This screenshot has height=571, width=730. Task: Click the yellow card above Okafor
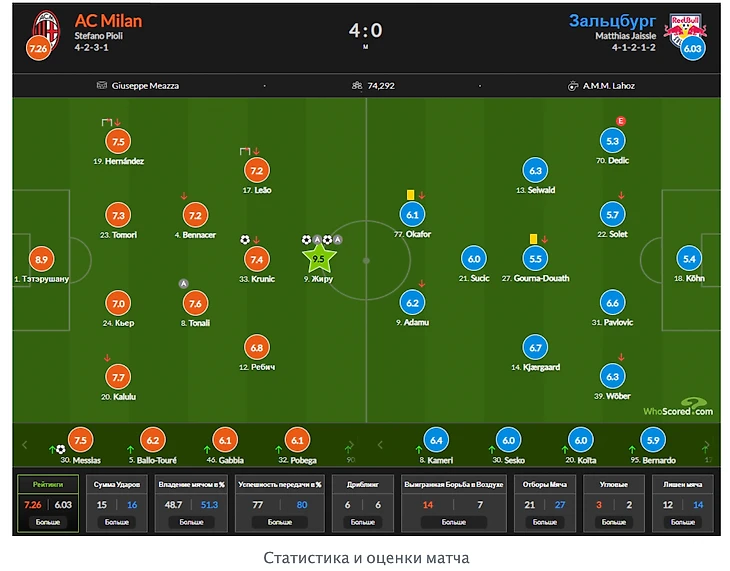410,194
